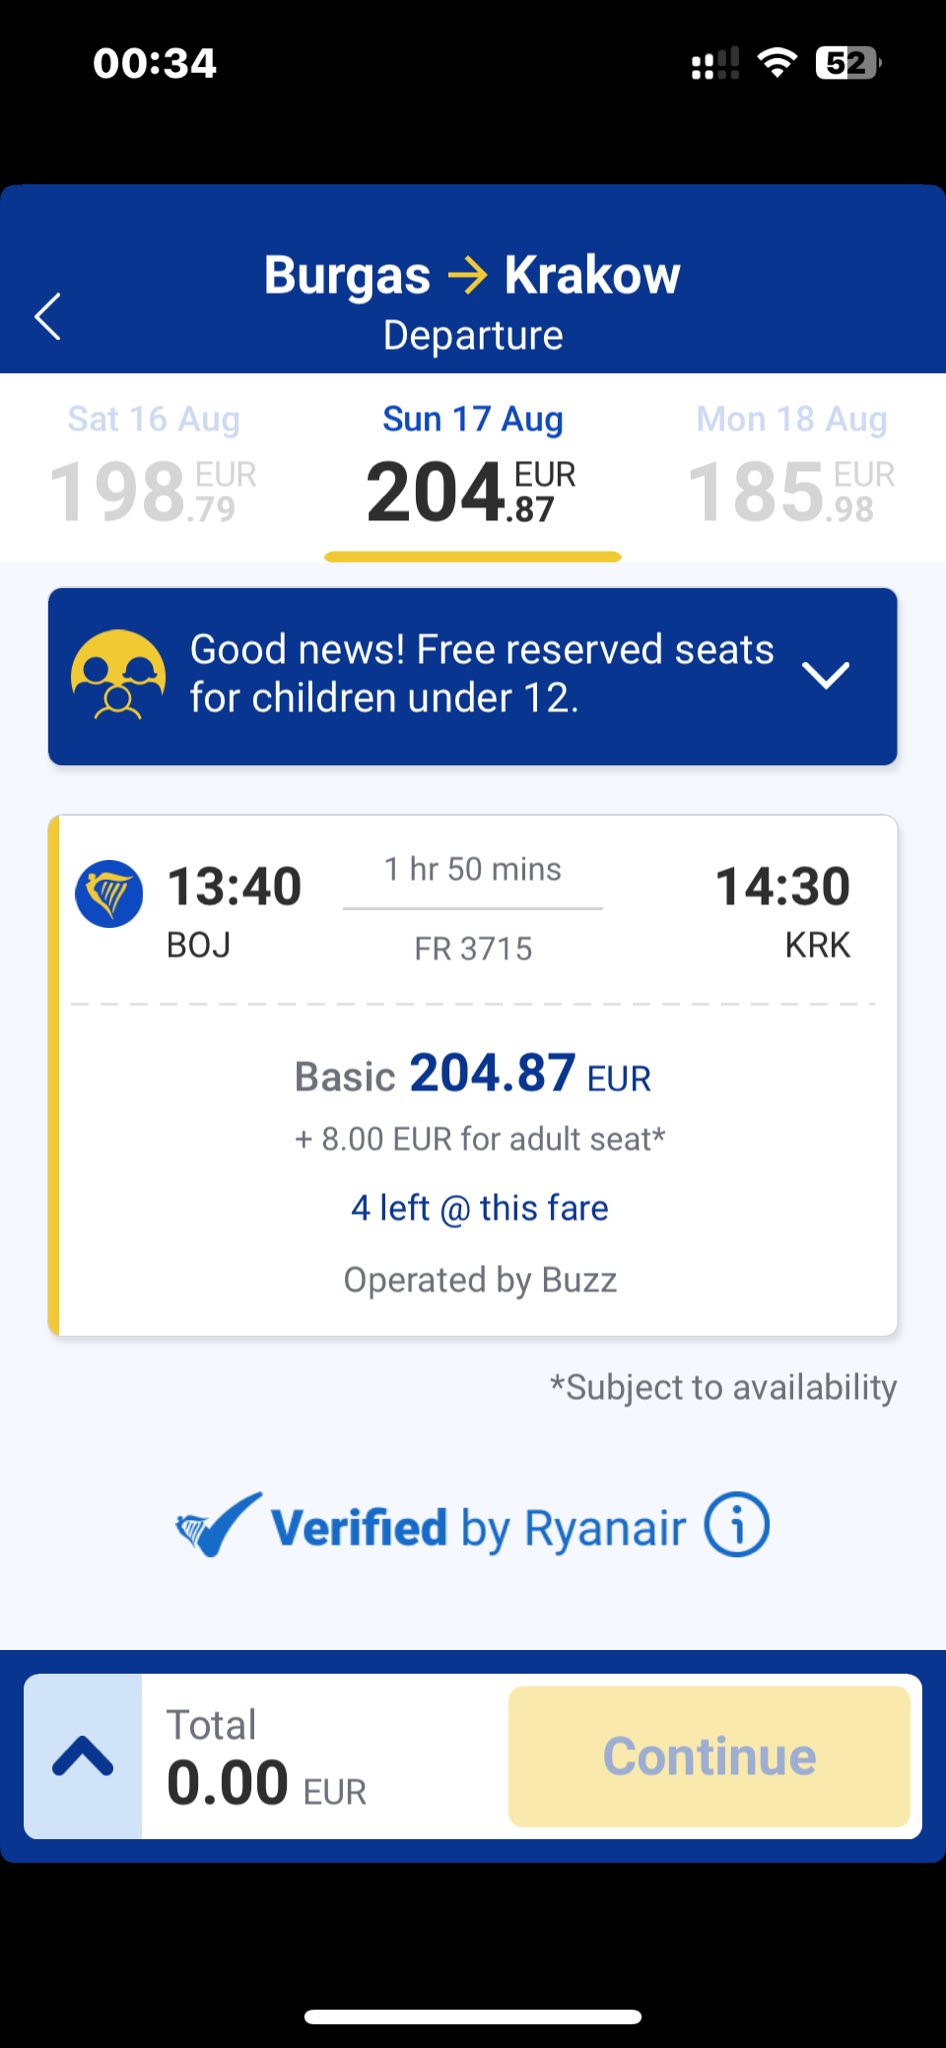The image size is (946, 2048).
Task: Click the Ryanair harp logo on flight card
Action: point(109,893)
